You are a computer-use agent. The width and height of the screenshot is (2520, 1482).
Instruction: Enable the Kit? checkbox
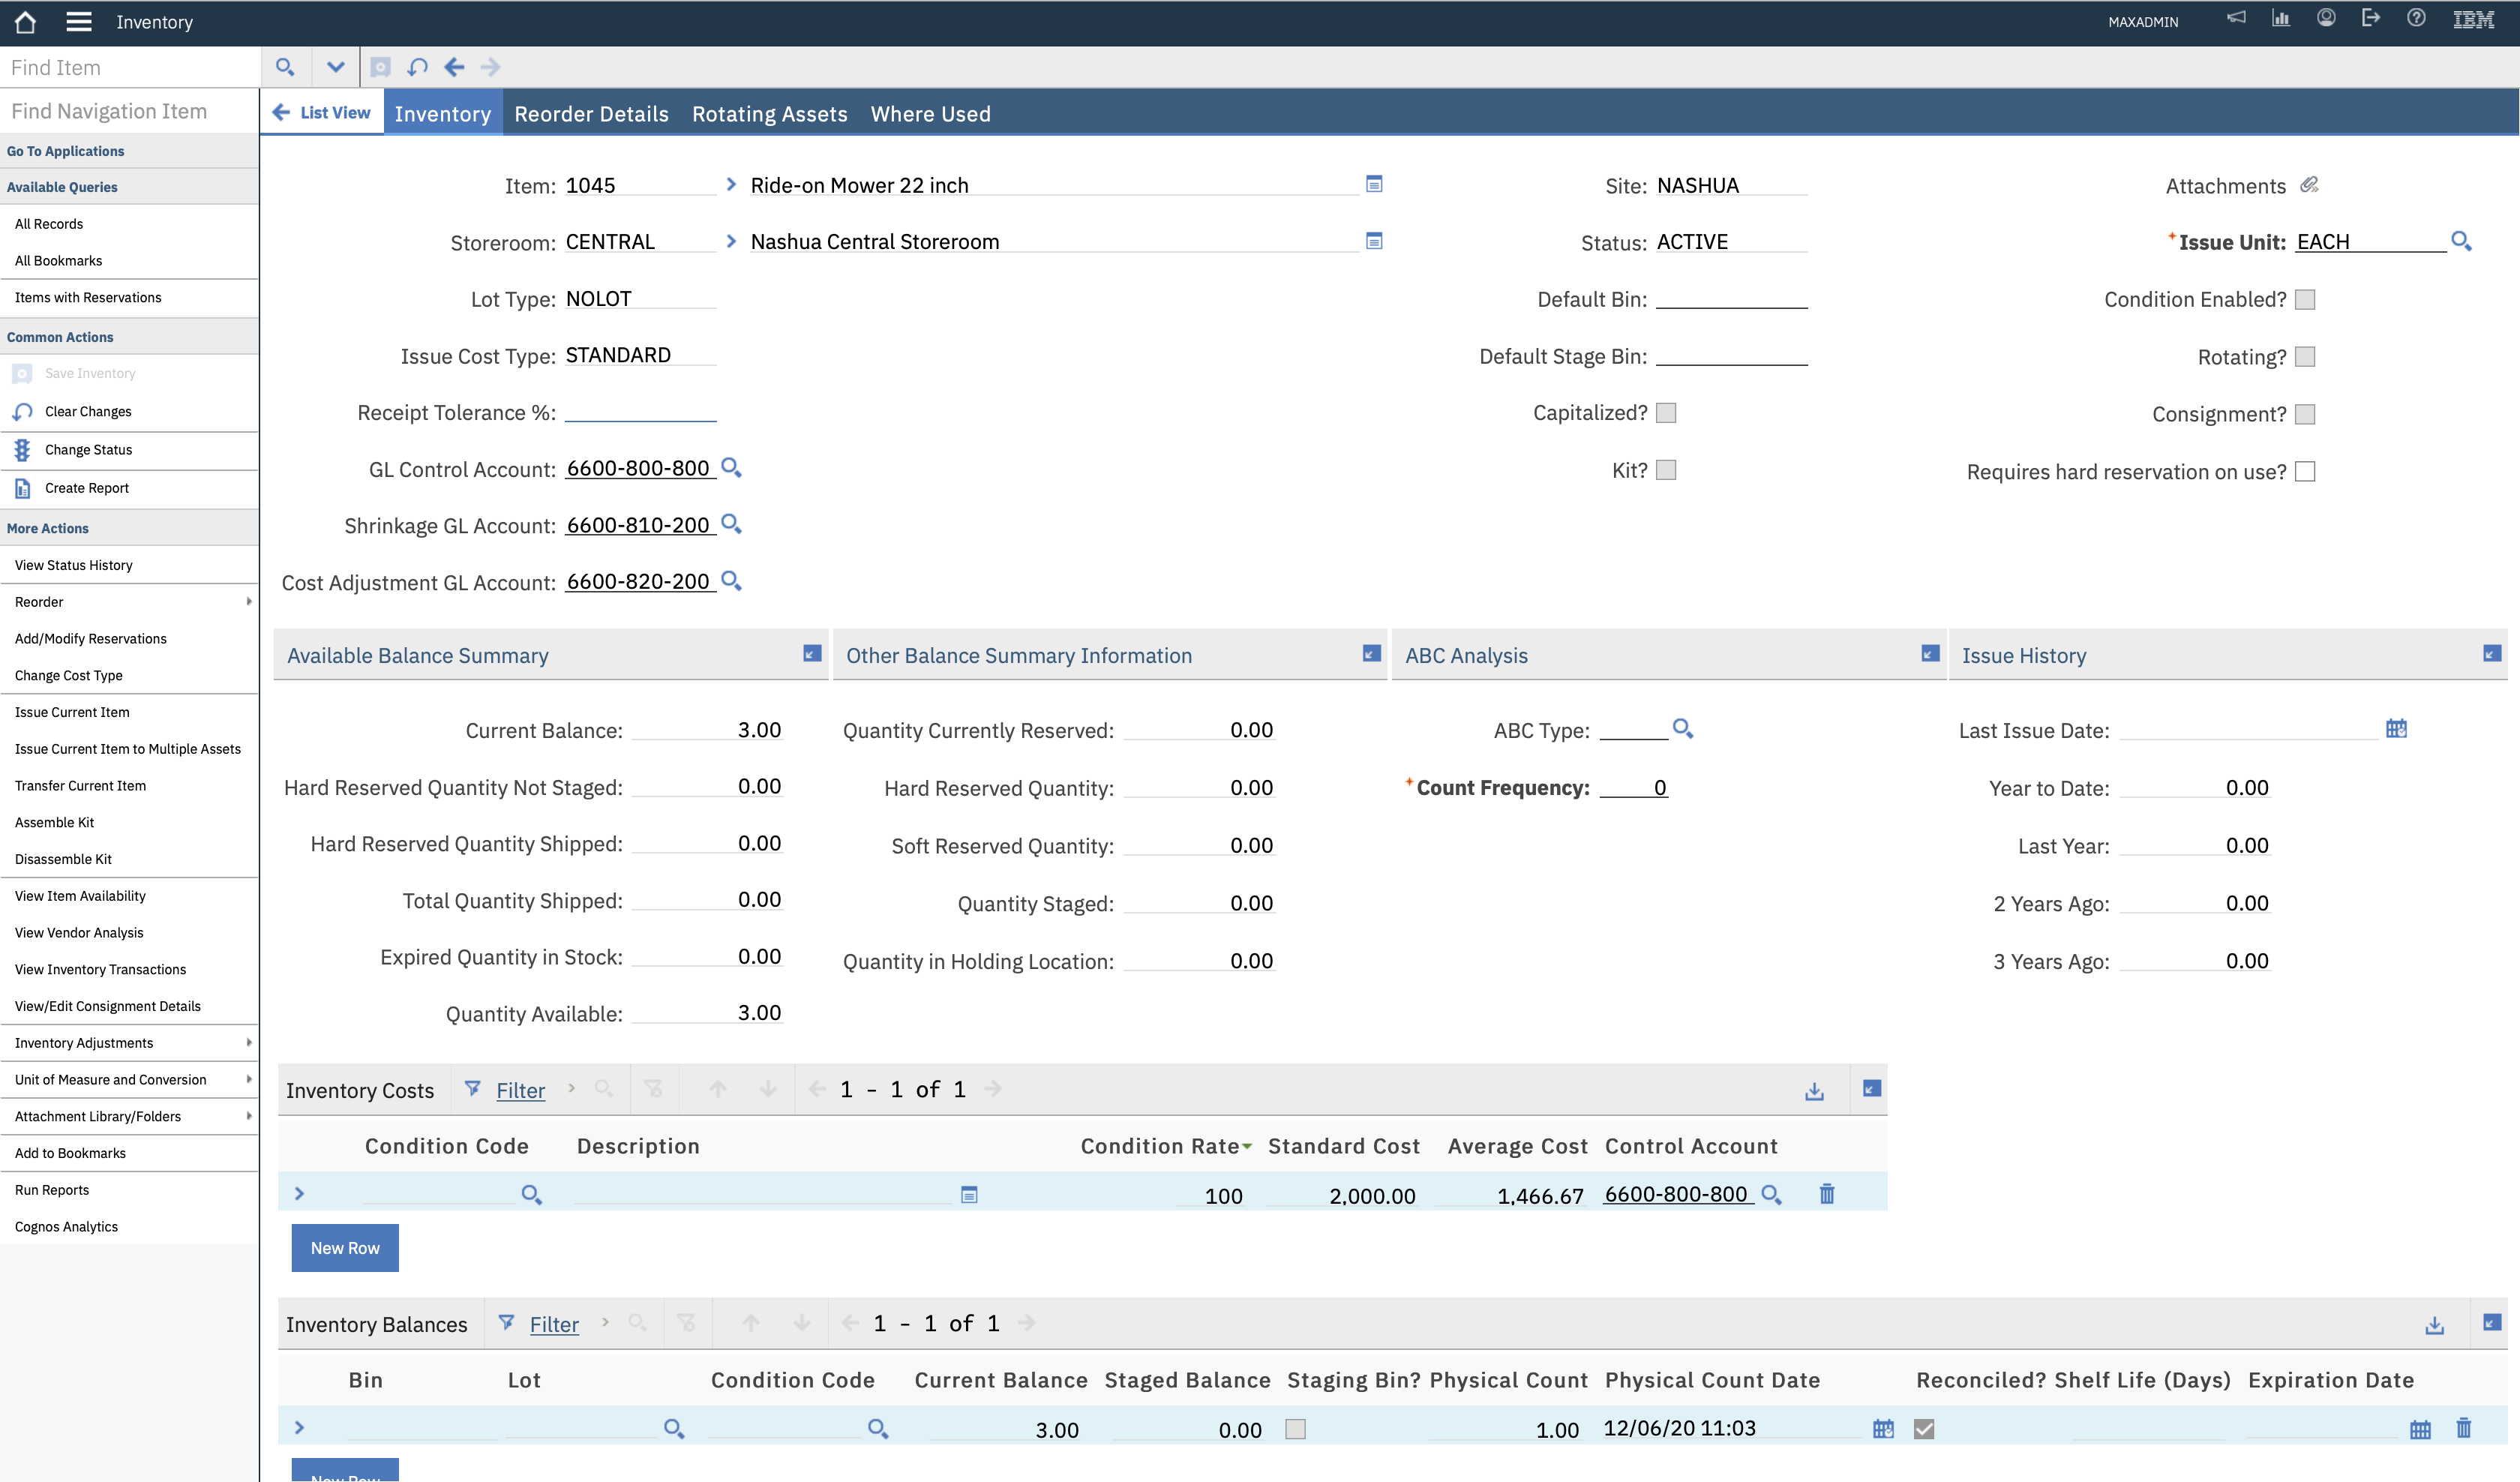[x=1666, y=470]
